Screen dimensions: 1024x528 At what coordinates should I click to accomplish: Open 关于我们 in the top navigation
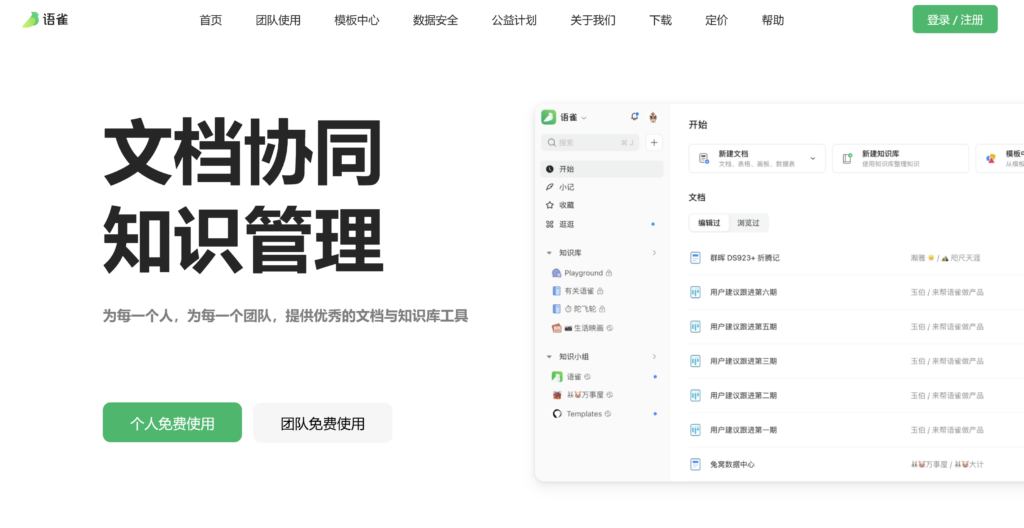[x=593, y=20]
